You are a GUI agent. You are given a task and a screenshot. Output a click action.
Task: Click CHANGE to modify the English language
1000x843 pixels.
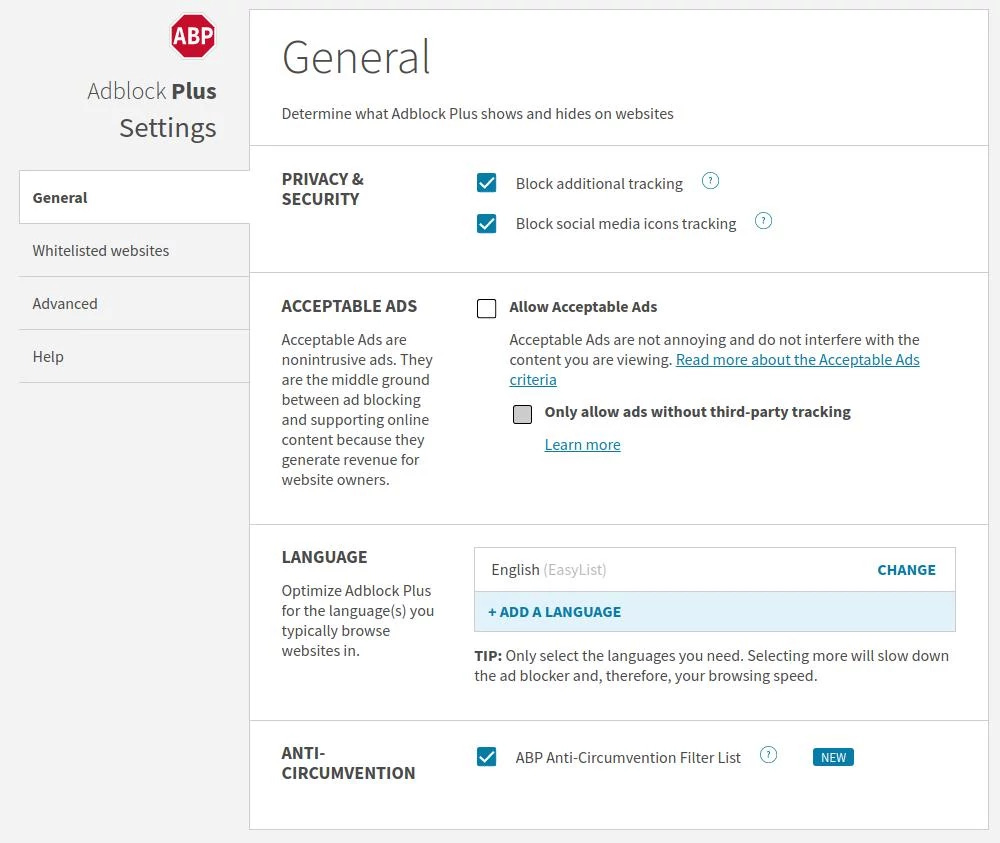906,569
